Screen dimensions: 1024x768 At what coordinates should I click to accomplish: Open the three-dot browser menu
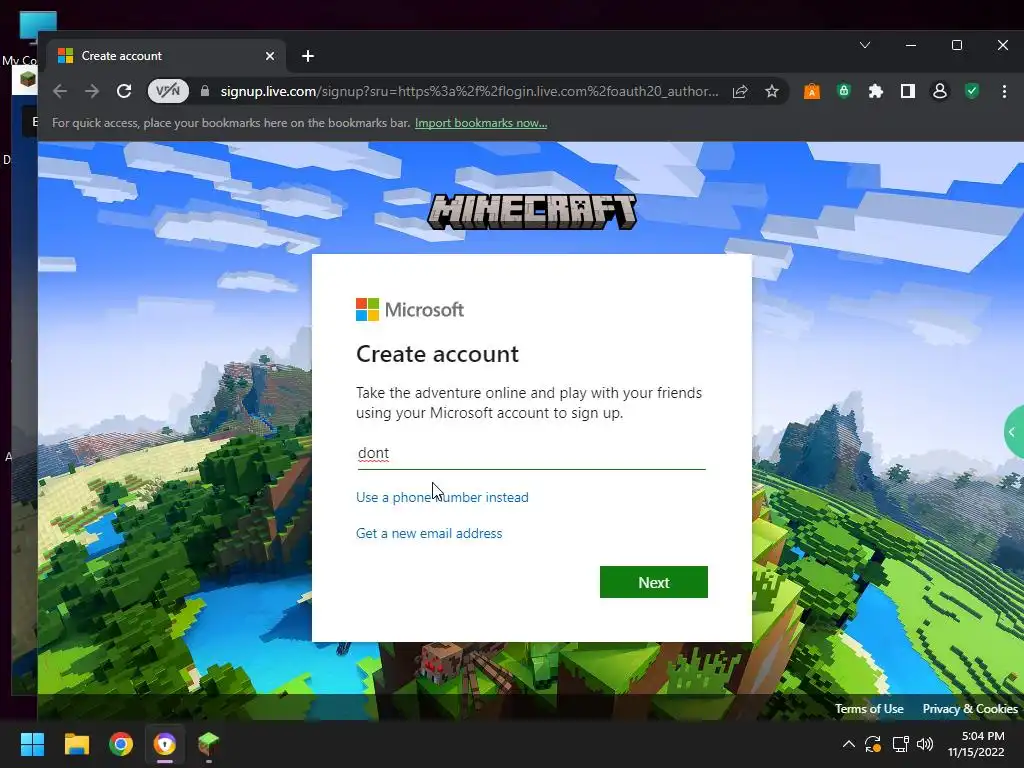pos(1004,91)
